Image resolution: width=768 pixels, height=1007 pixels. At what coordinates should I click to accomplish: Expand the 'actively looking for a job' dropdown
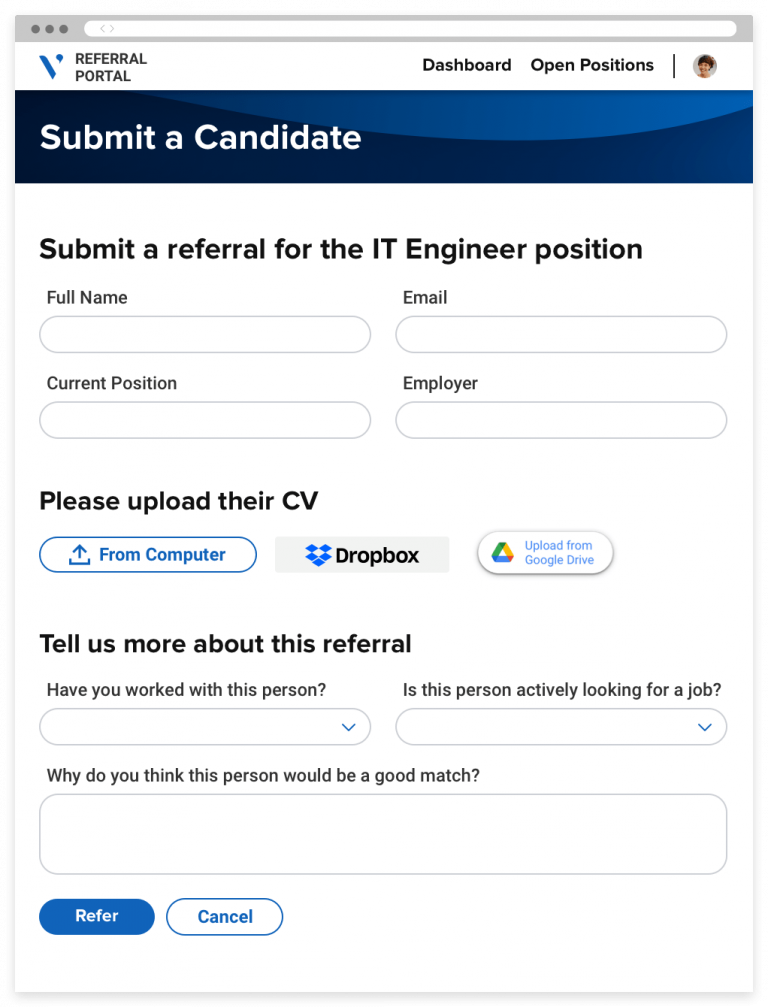[561, 727]
